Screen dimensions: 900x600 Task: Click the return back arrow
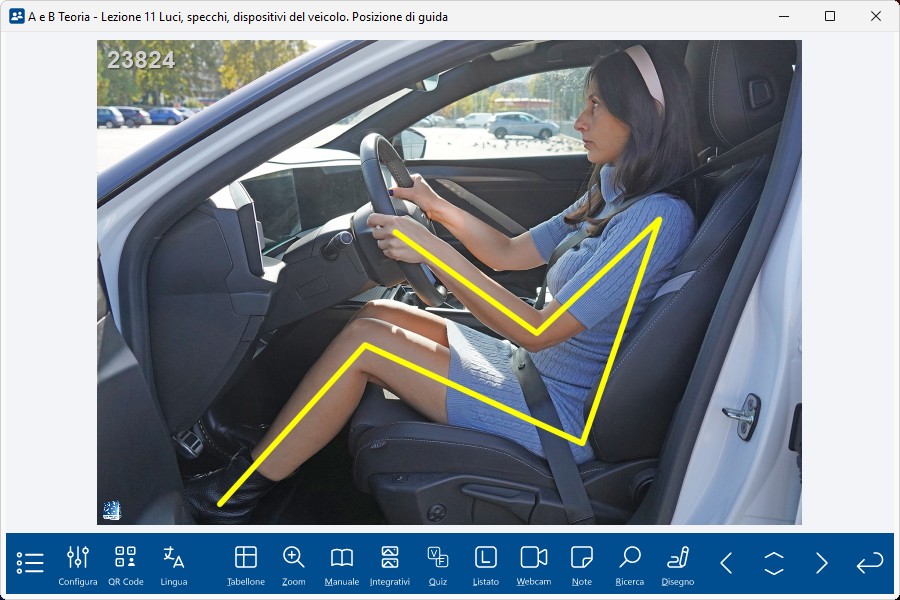(869, 563)
